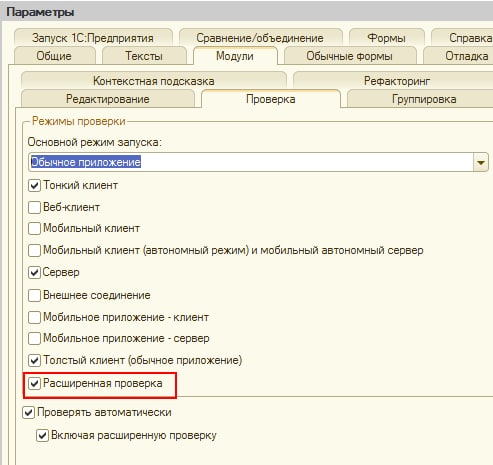
Task: Click the Режимы проверки group label
Action: coord(79,121)
